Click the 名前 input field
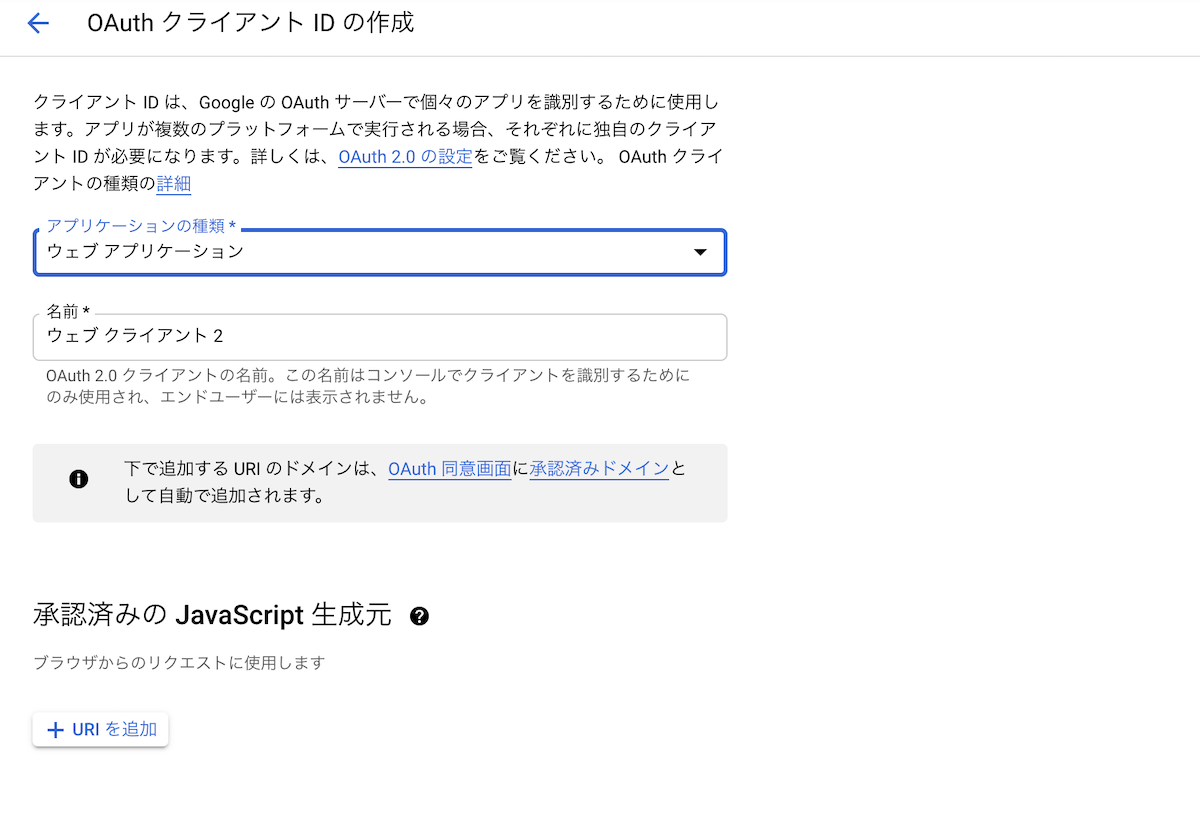The width and height of the screenshot is (1200, 821). pos(380,337)
